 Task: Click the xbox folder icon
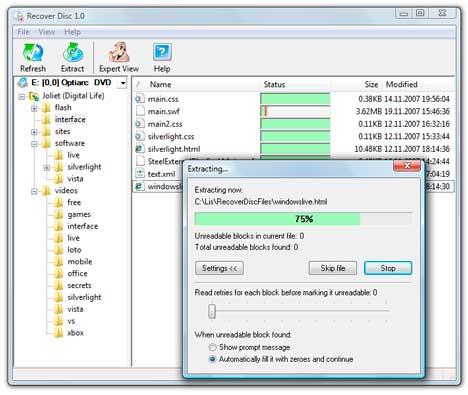[59, 333]
